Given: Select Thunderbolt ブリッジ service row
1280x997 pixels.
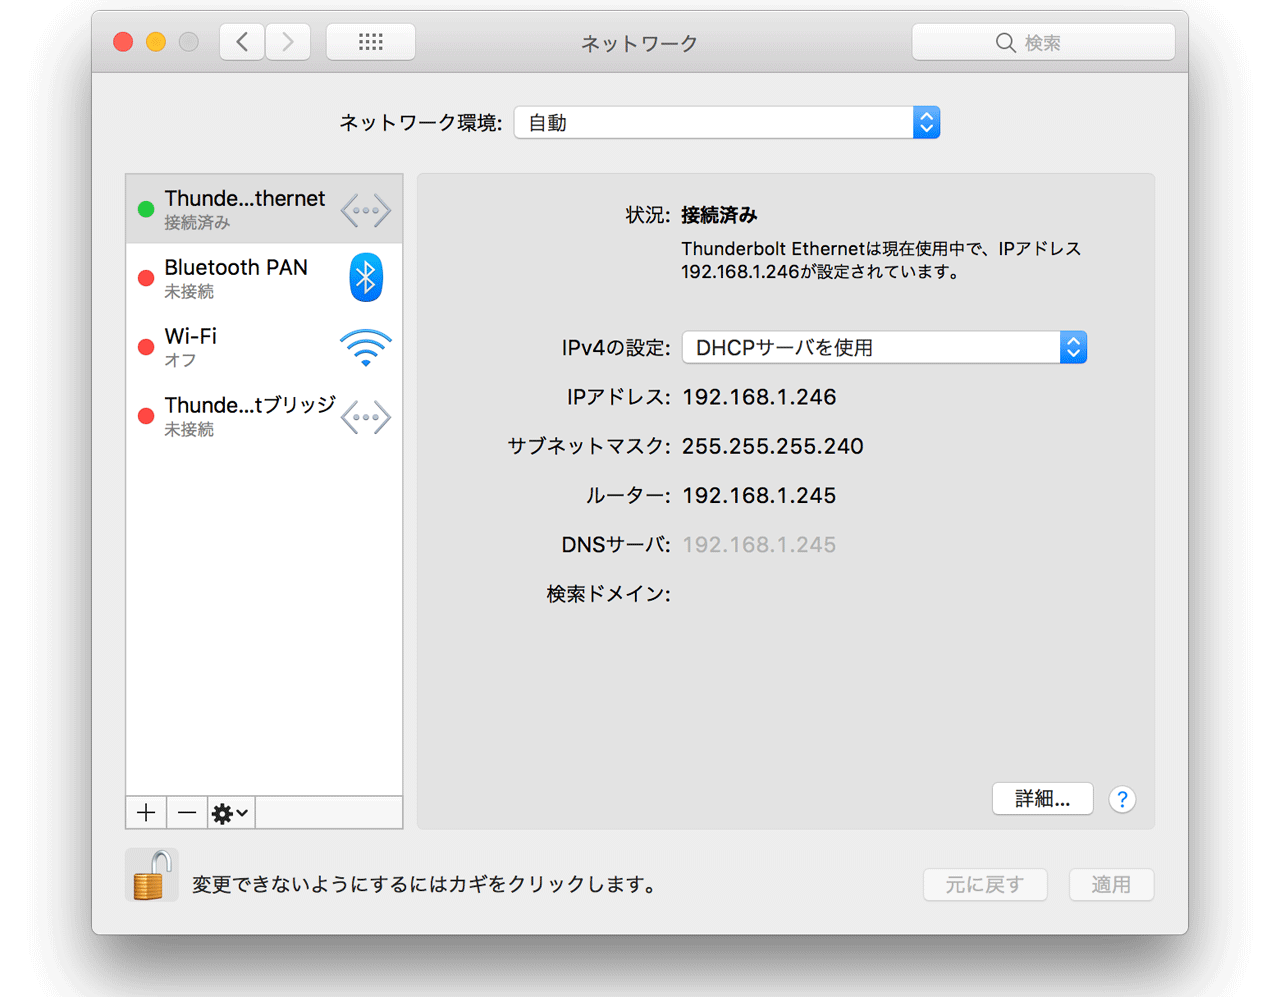Looking at the screenshot, I should [x=264, y=416].
